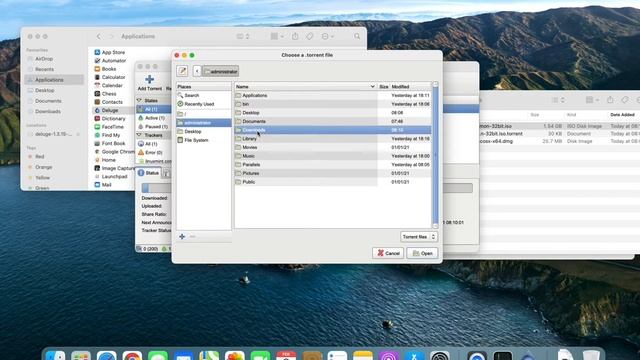Select the Red tag in Finder sidebar
The height and width of the screenshot is (360, 640).
pos(39,157)
